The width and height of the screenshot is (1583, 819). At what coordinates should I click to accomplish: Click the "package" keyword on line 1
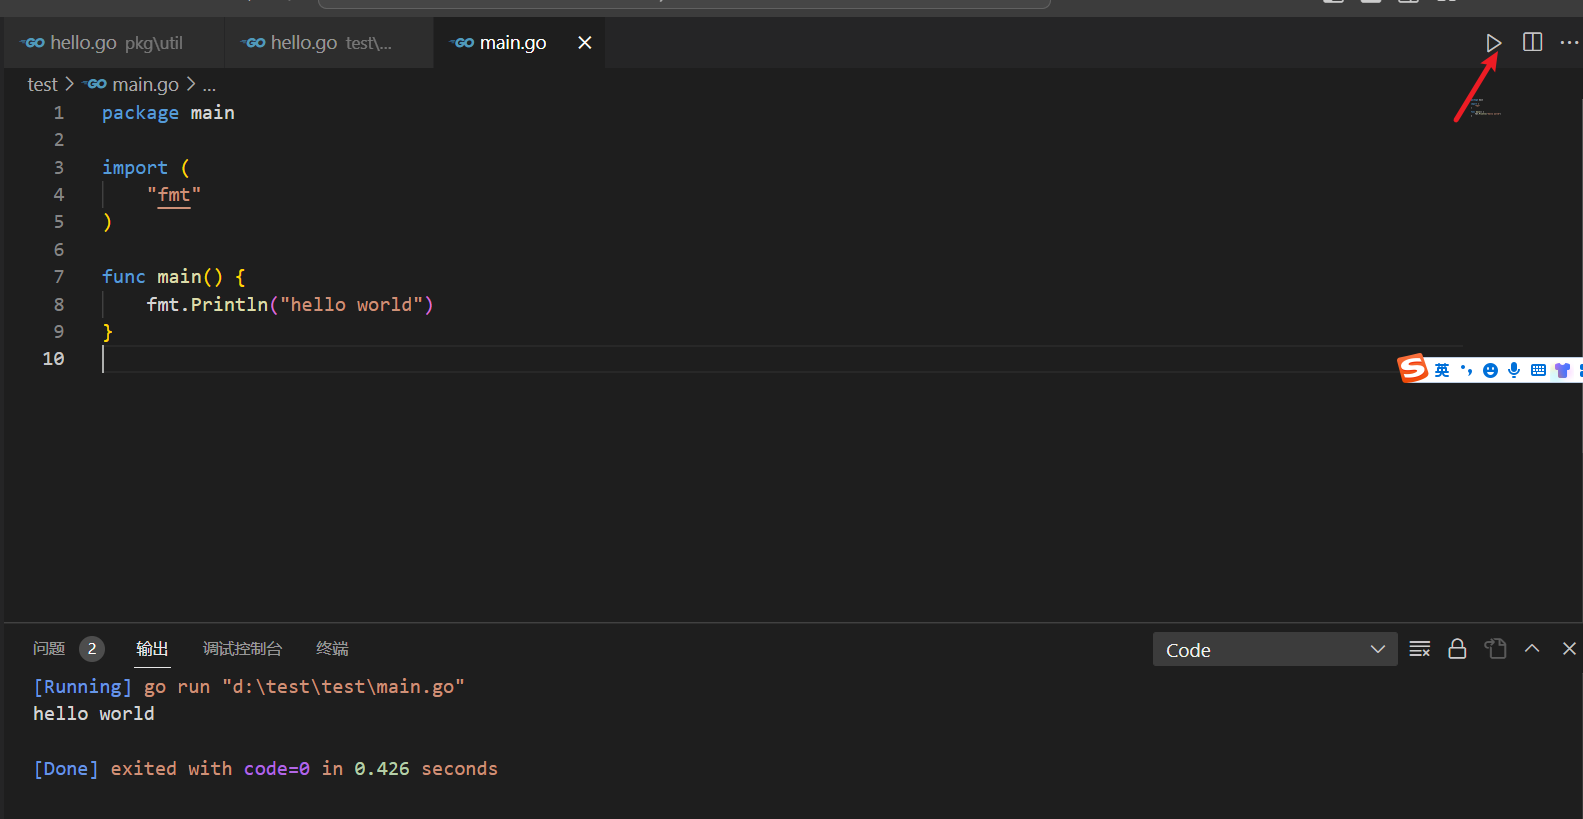pyautogui.click(x=140, y=113)
